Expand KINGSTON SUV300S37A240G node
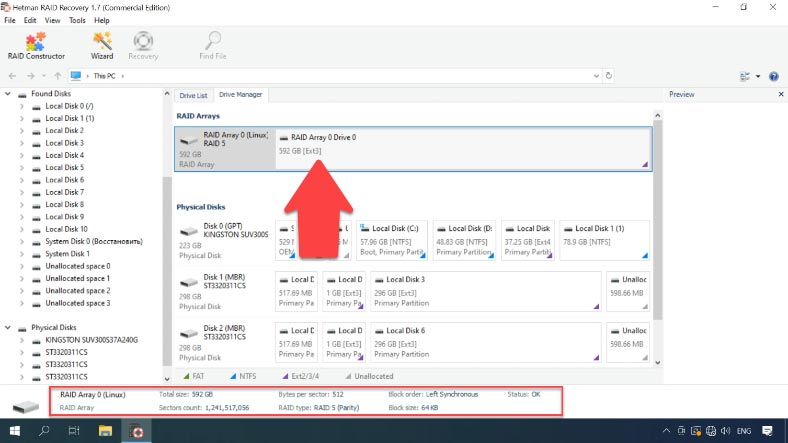788x443 pixels. (x=22, y=340)
